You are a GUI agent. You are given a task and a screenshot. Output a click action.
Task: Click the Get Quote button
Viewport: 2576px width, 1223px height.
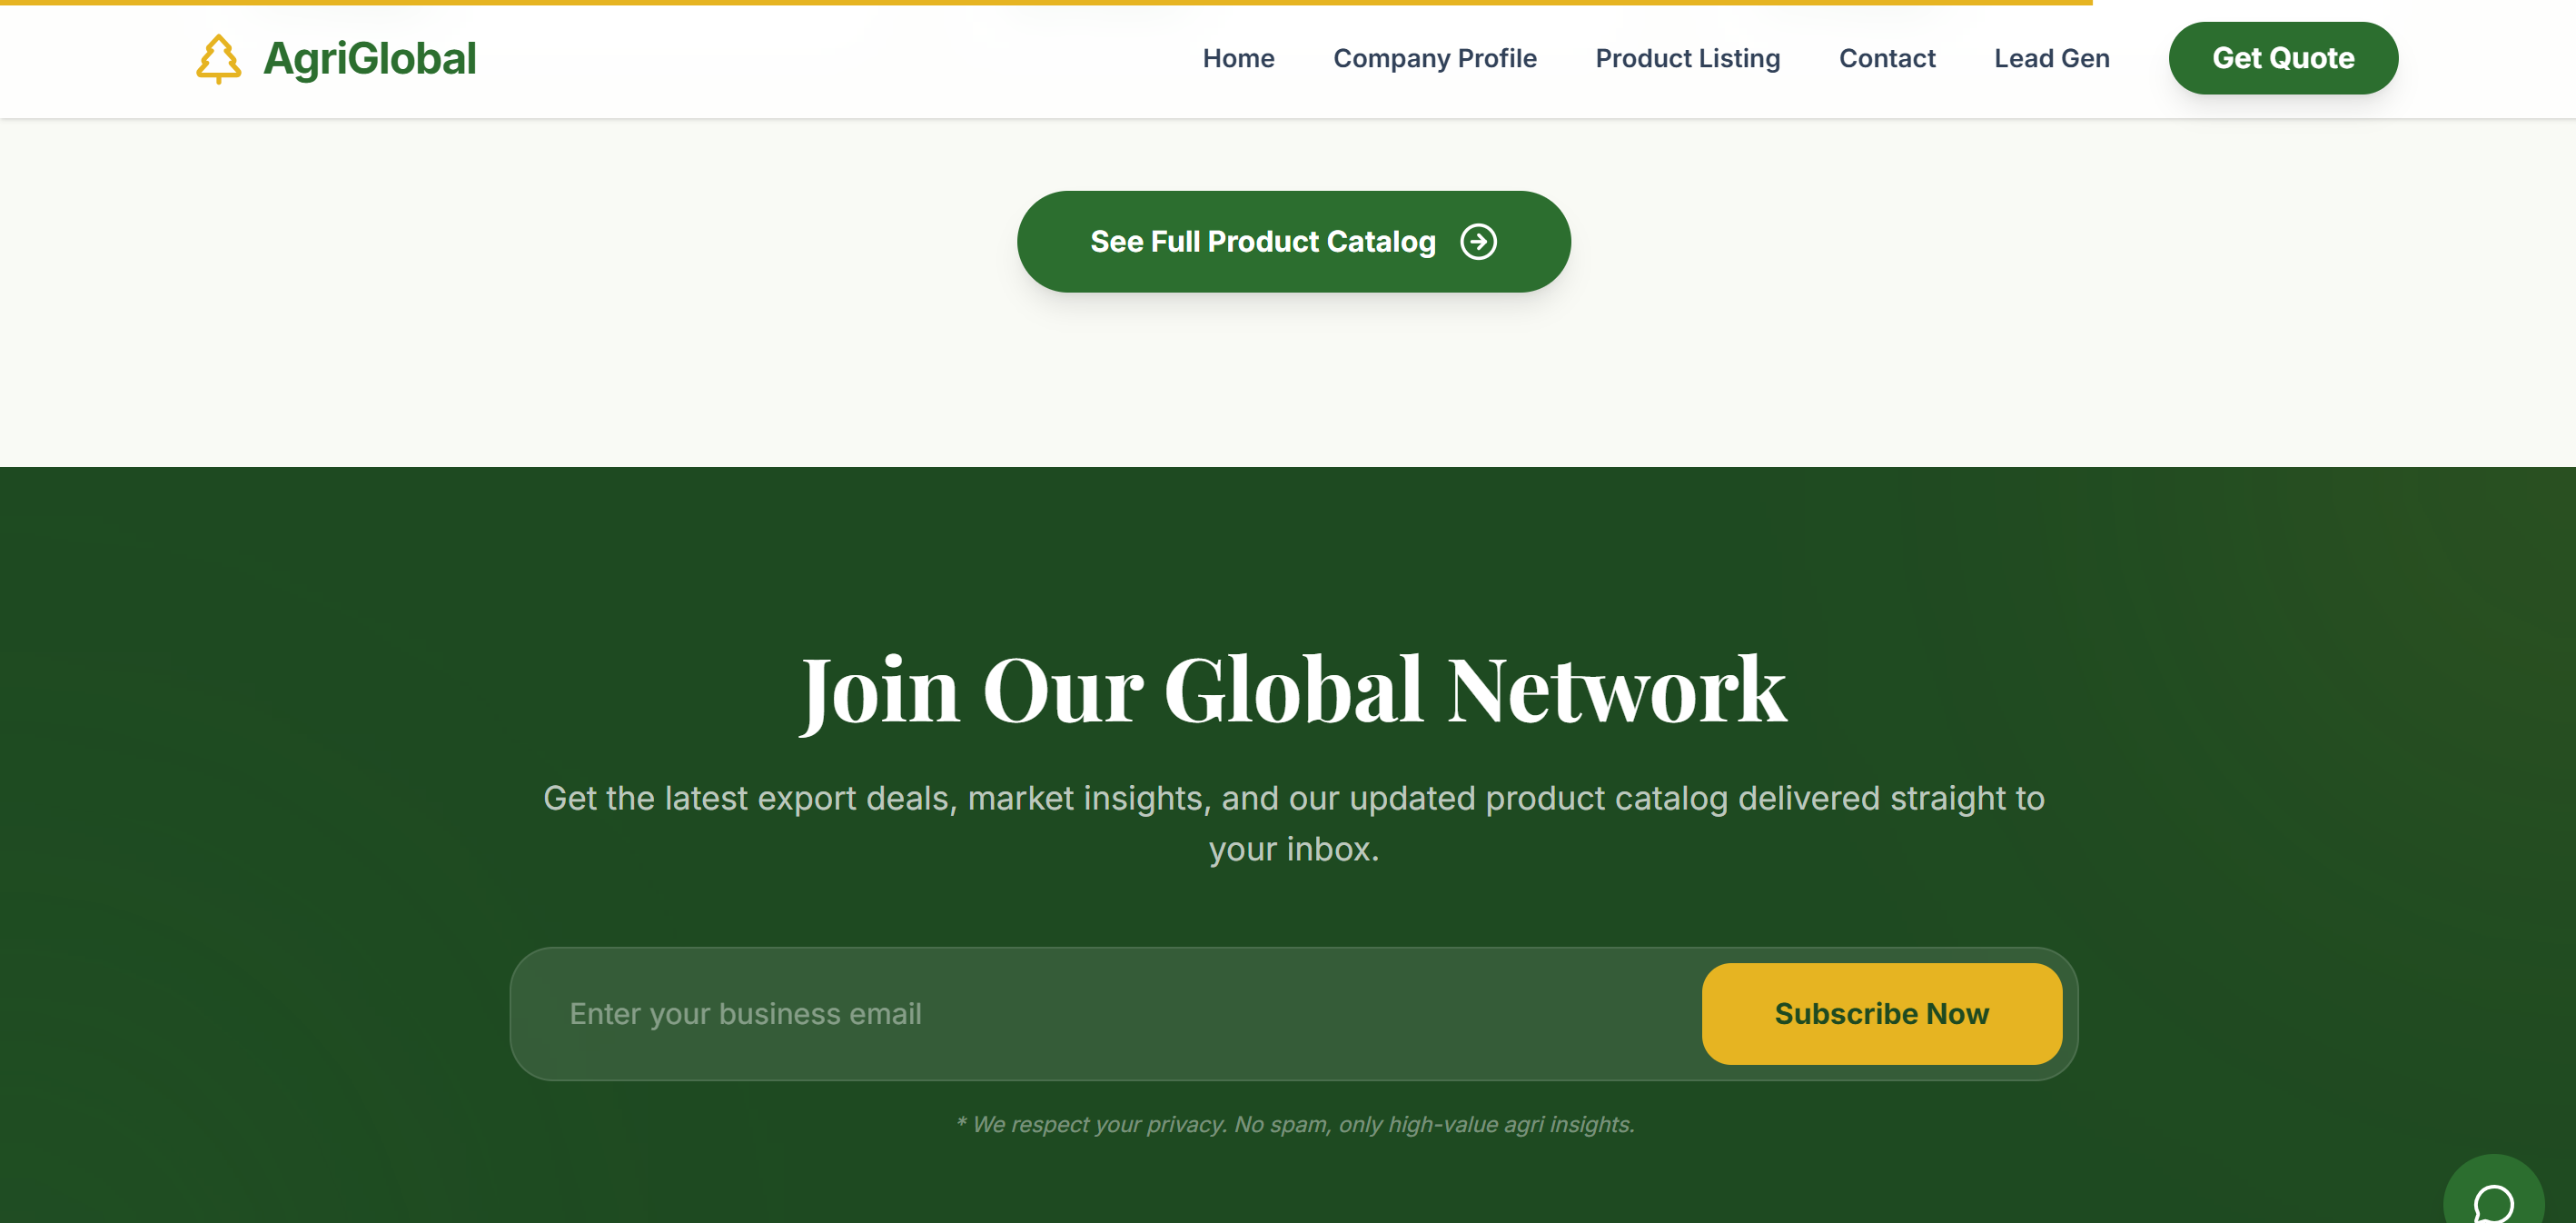pyautogui.click(x=2283, y=58)
